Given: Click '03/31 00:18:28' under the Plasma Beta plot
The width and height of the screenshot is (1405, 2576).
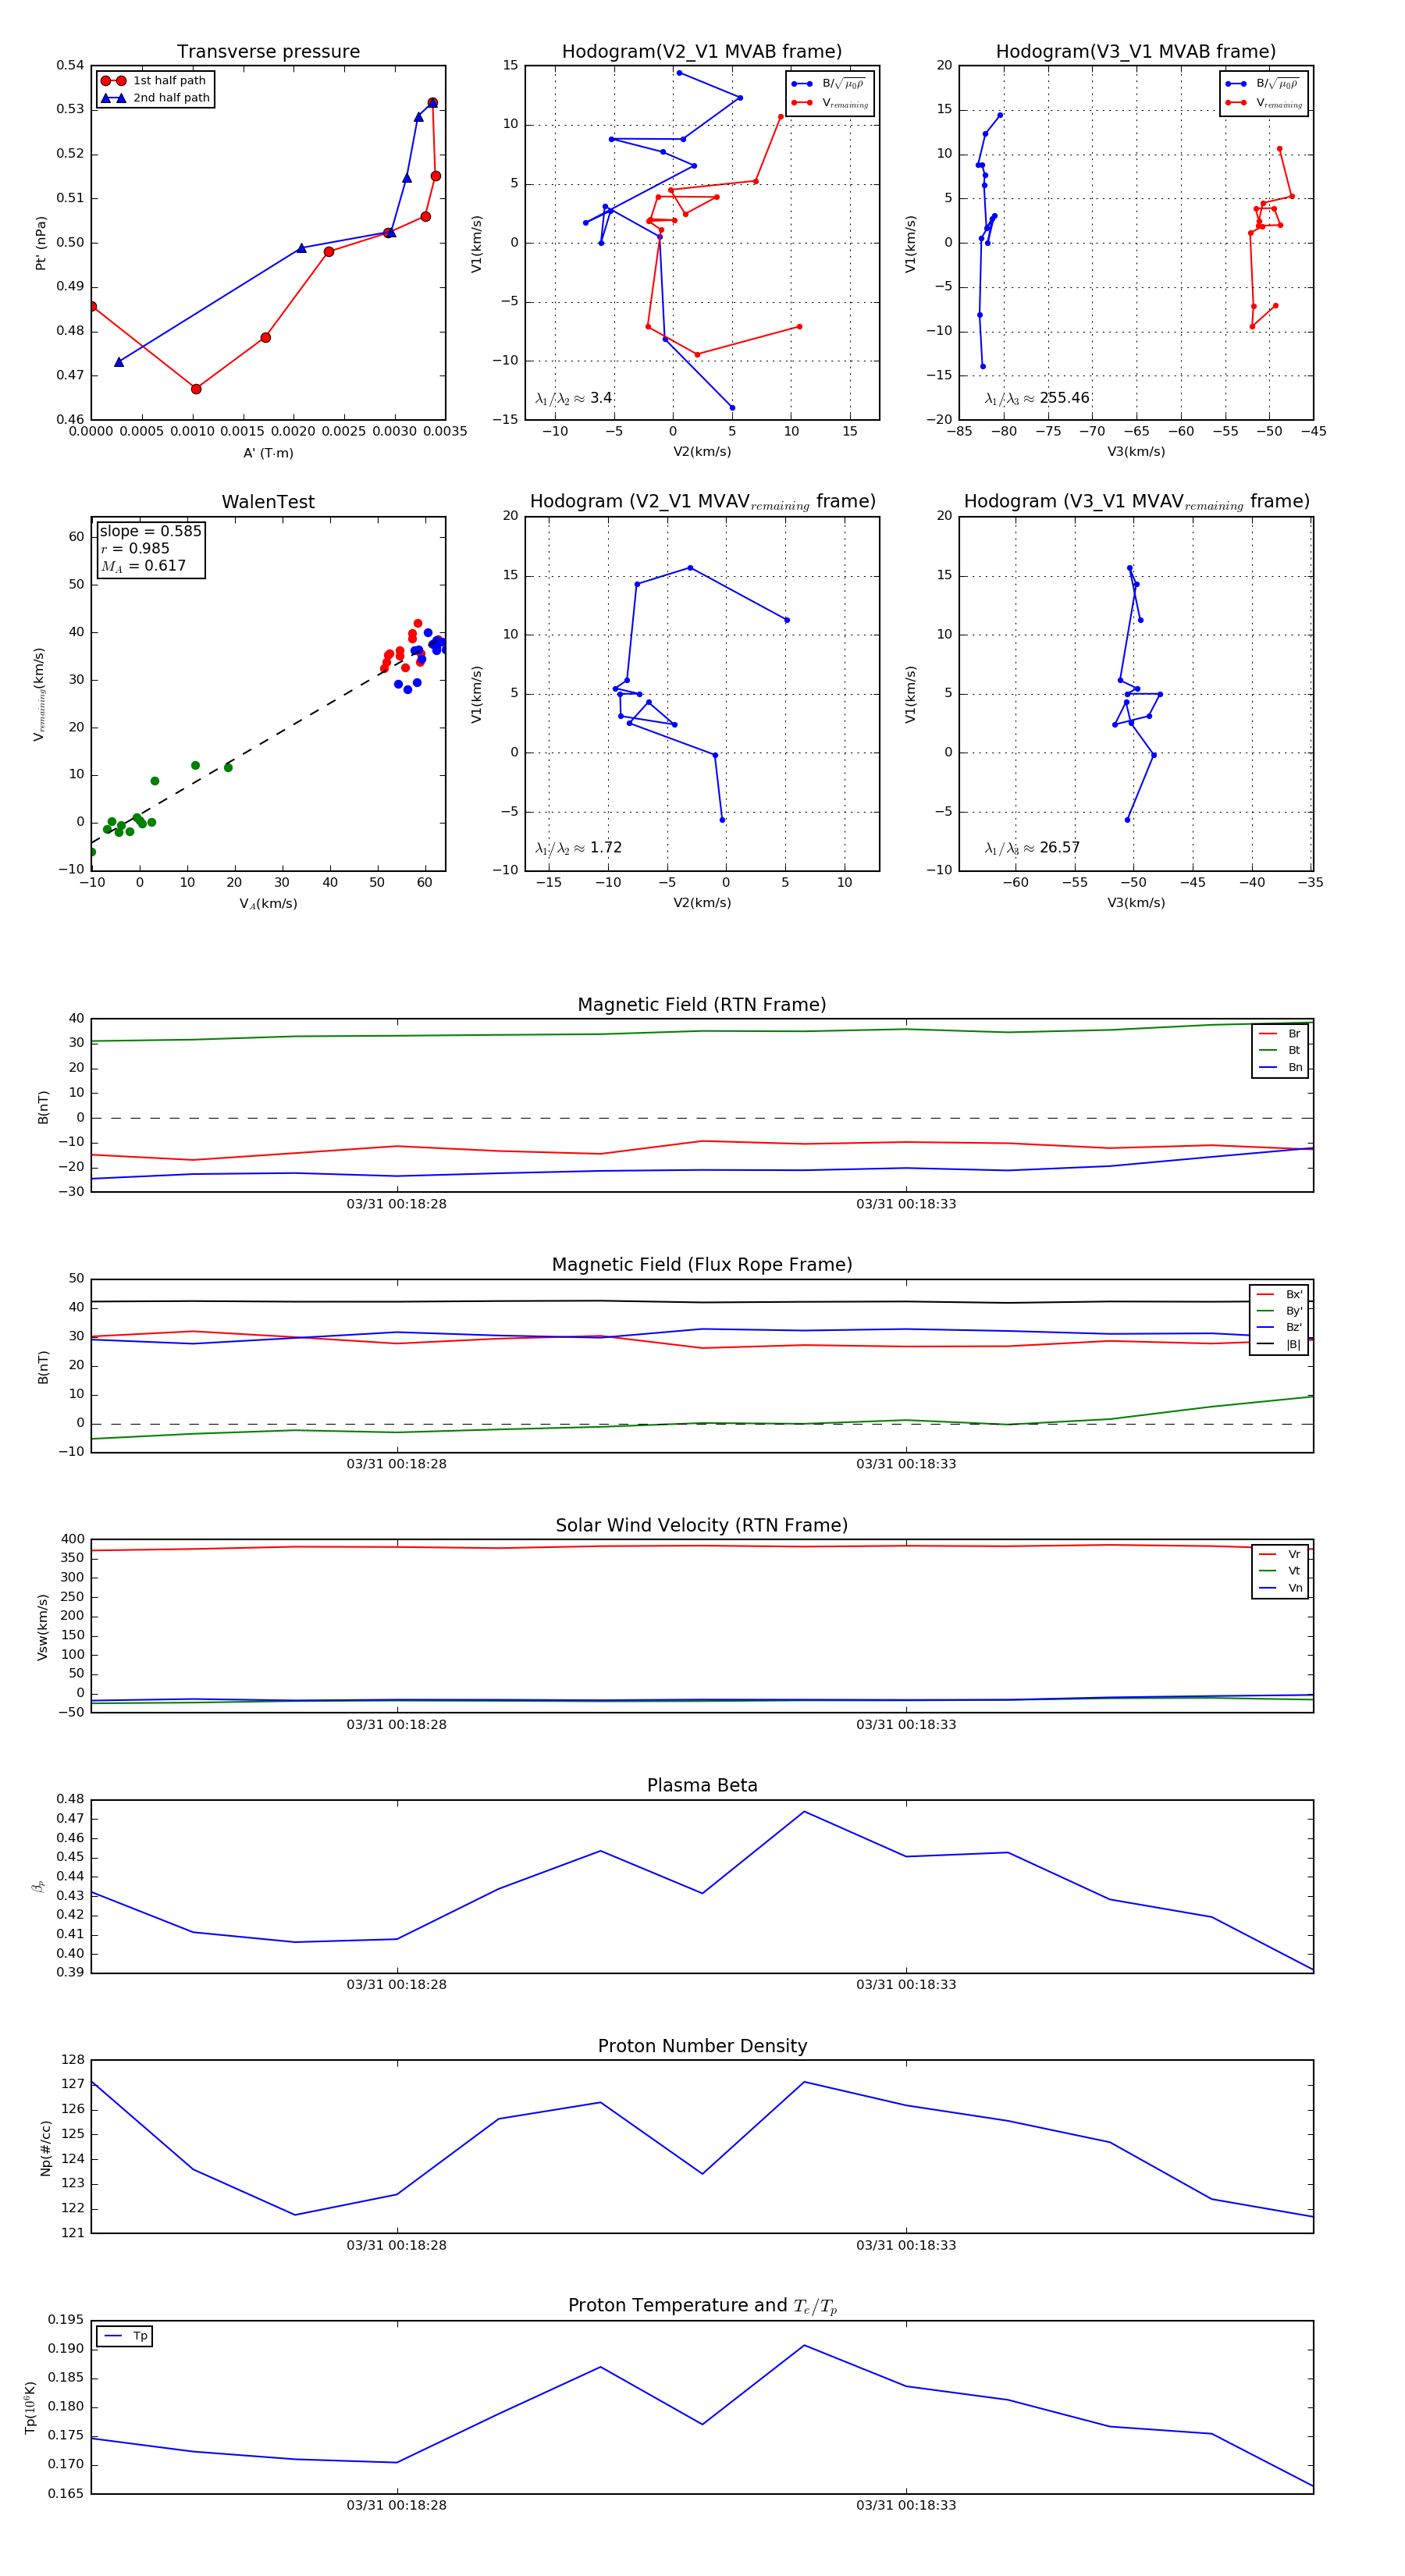Looking at the screenshot, I should [397, 1985].
